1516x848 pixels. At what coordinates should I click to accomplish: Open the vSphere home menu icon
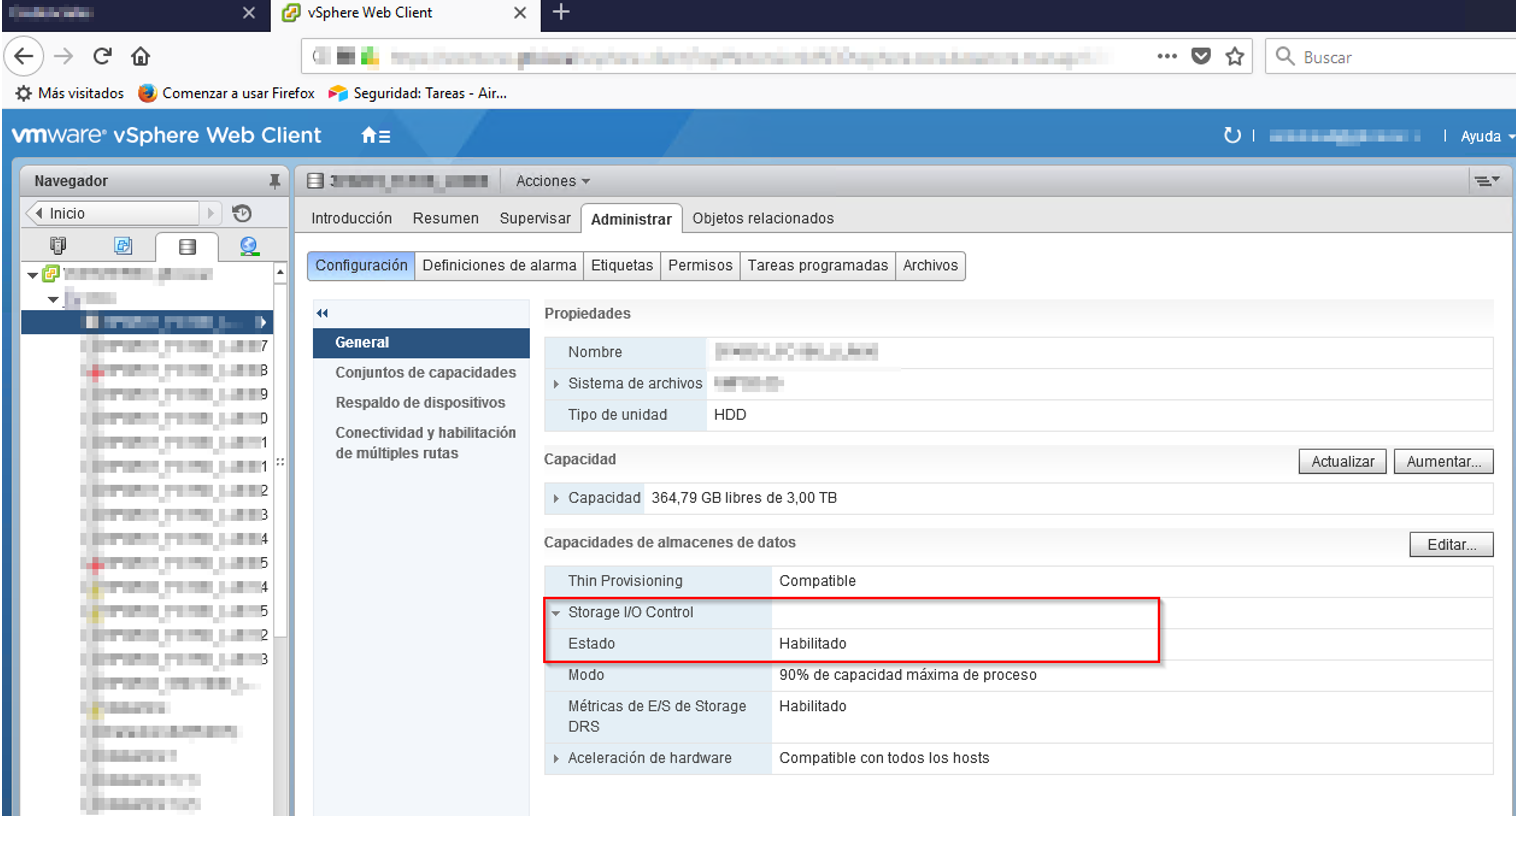pyautogui.click(x=375, y=136)
